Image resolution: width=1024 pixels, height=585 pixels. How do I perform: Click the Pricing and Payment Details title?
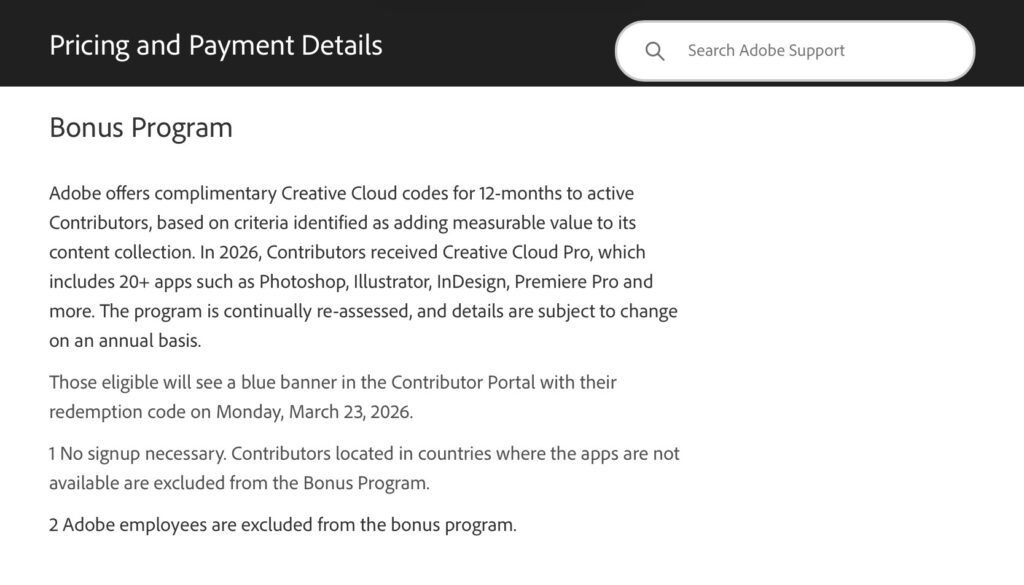tap(216, 45)
